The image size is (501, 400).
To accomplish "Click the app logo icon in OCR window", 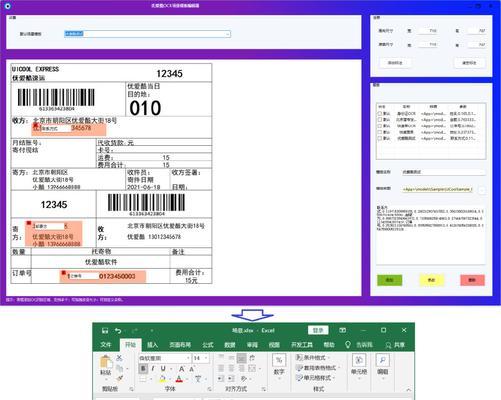I will tap(8, 6).
